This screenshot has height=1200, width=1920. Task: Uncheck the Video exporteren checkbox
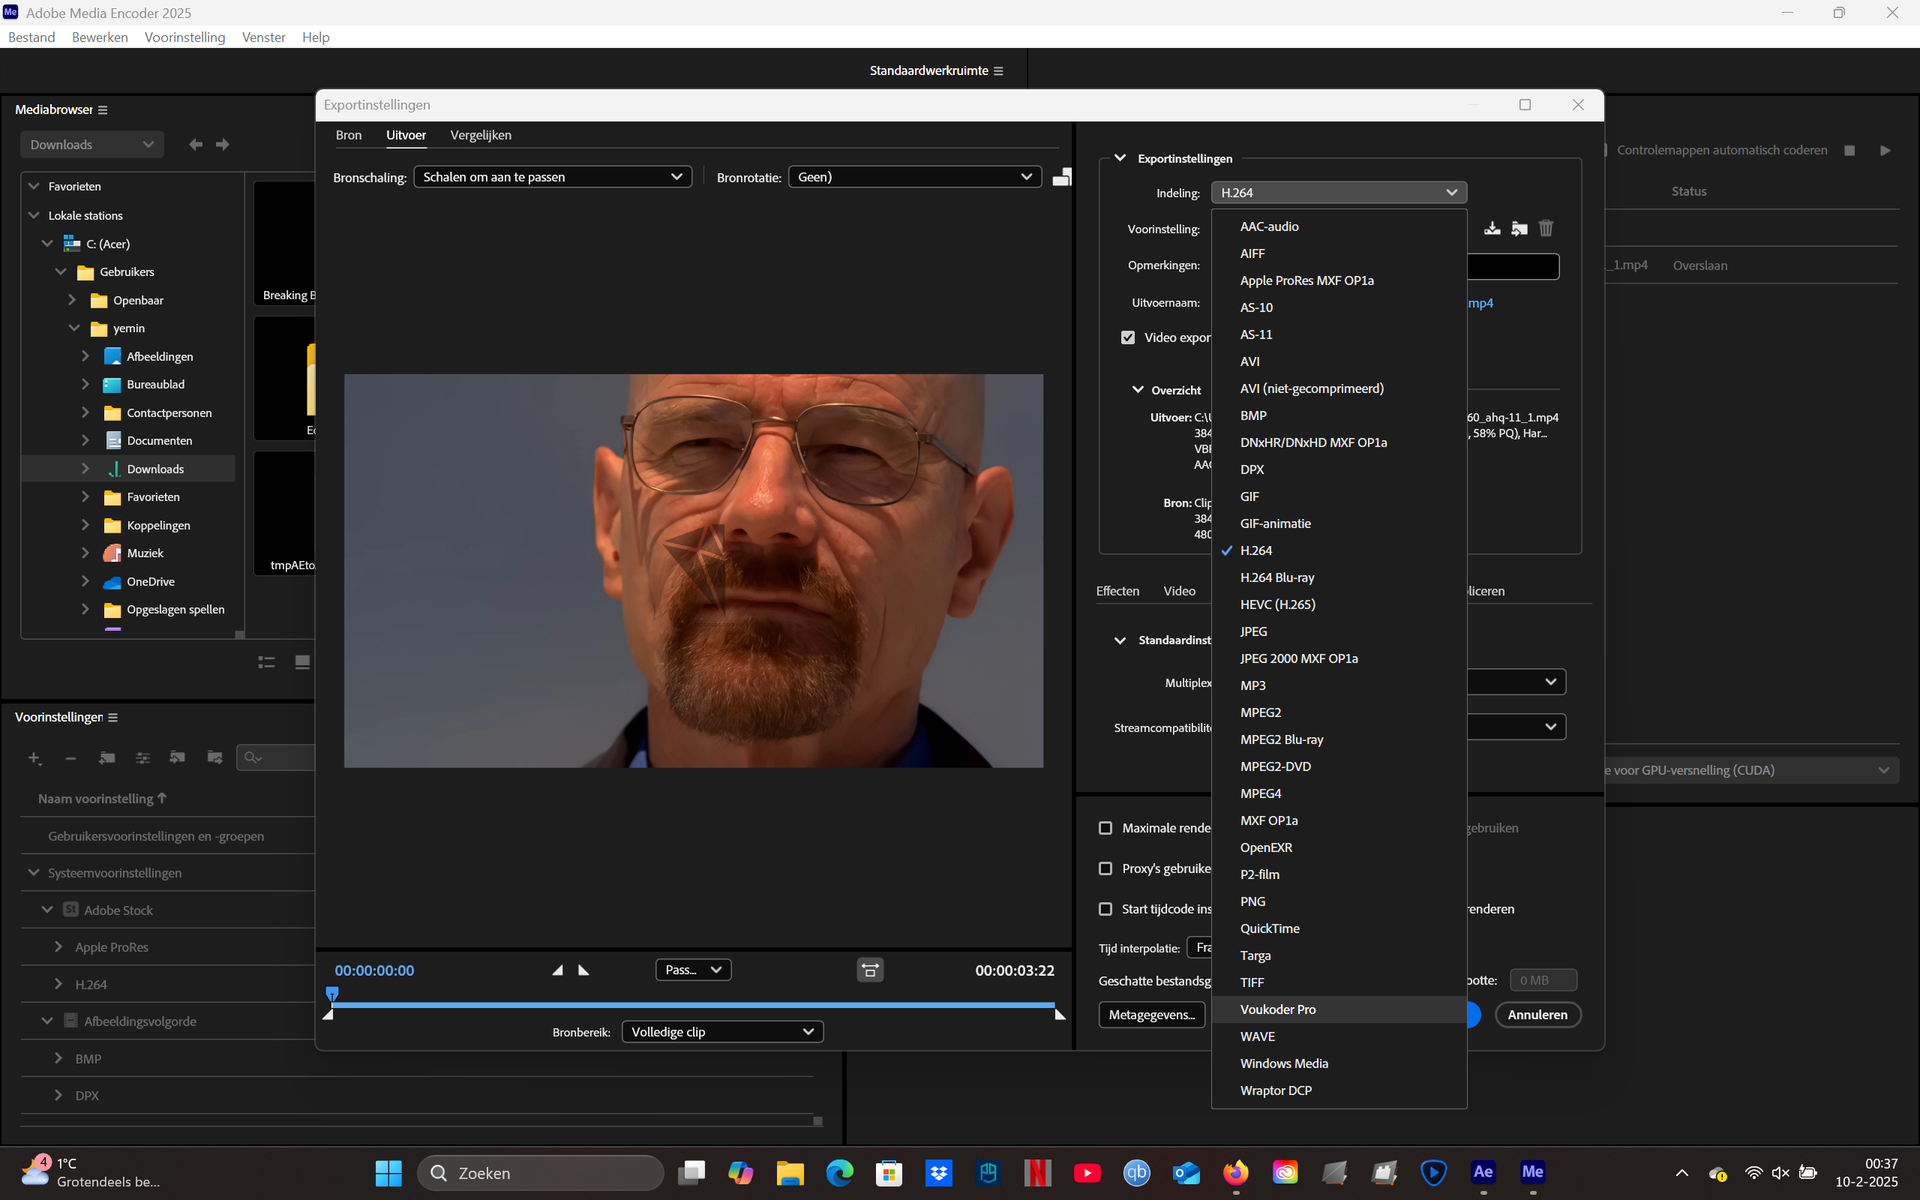click(1128, 338)
